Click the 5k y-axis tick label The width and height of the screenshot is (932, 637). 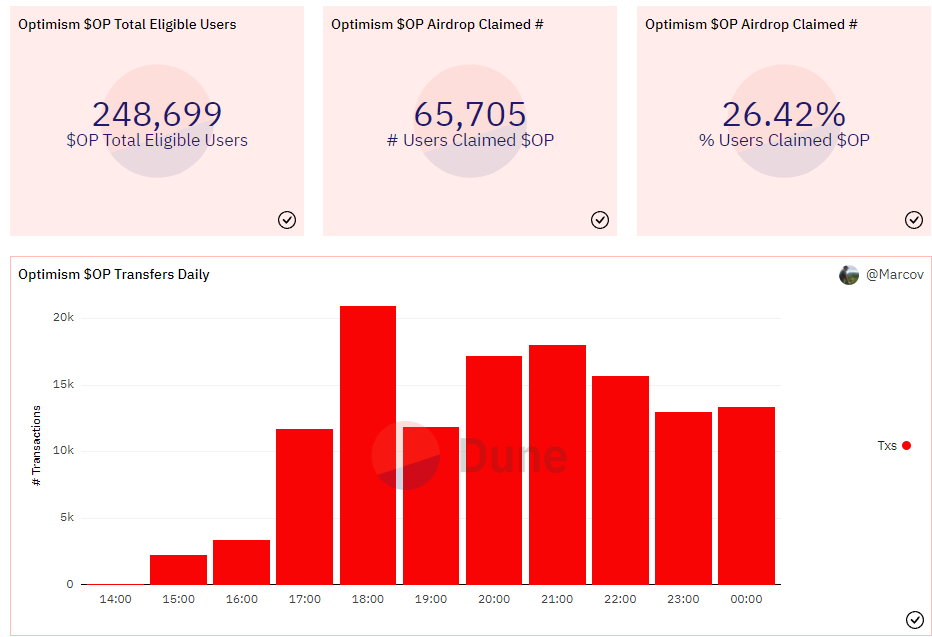(x=67, y=518)
